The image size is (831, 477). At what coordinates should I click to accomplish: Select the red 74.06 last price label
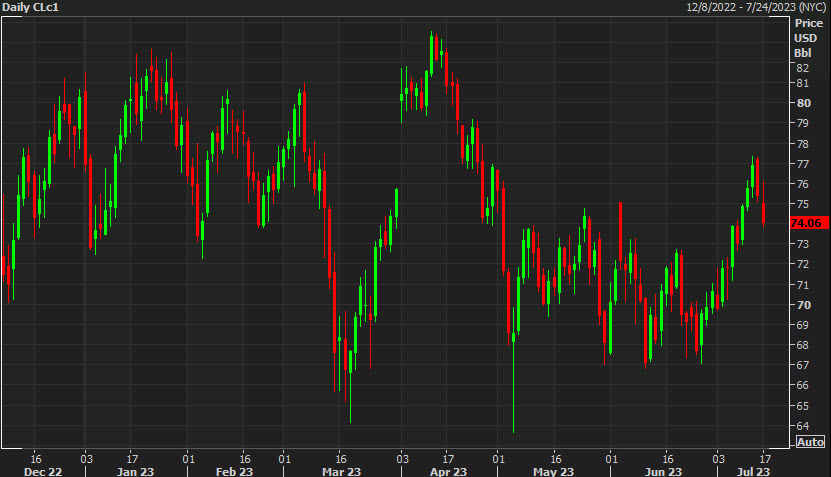click(809, 223)
